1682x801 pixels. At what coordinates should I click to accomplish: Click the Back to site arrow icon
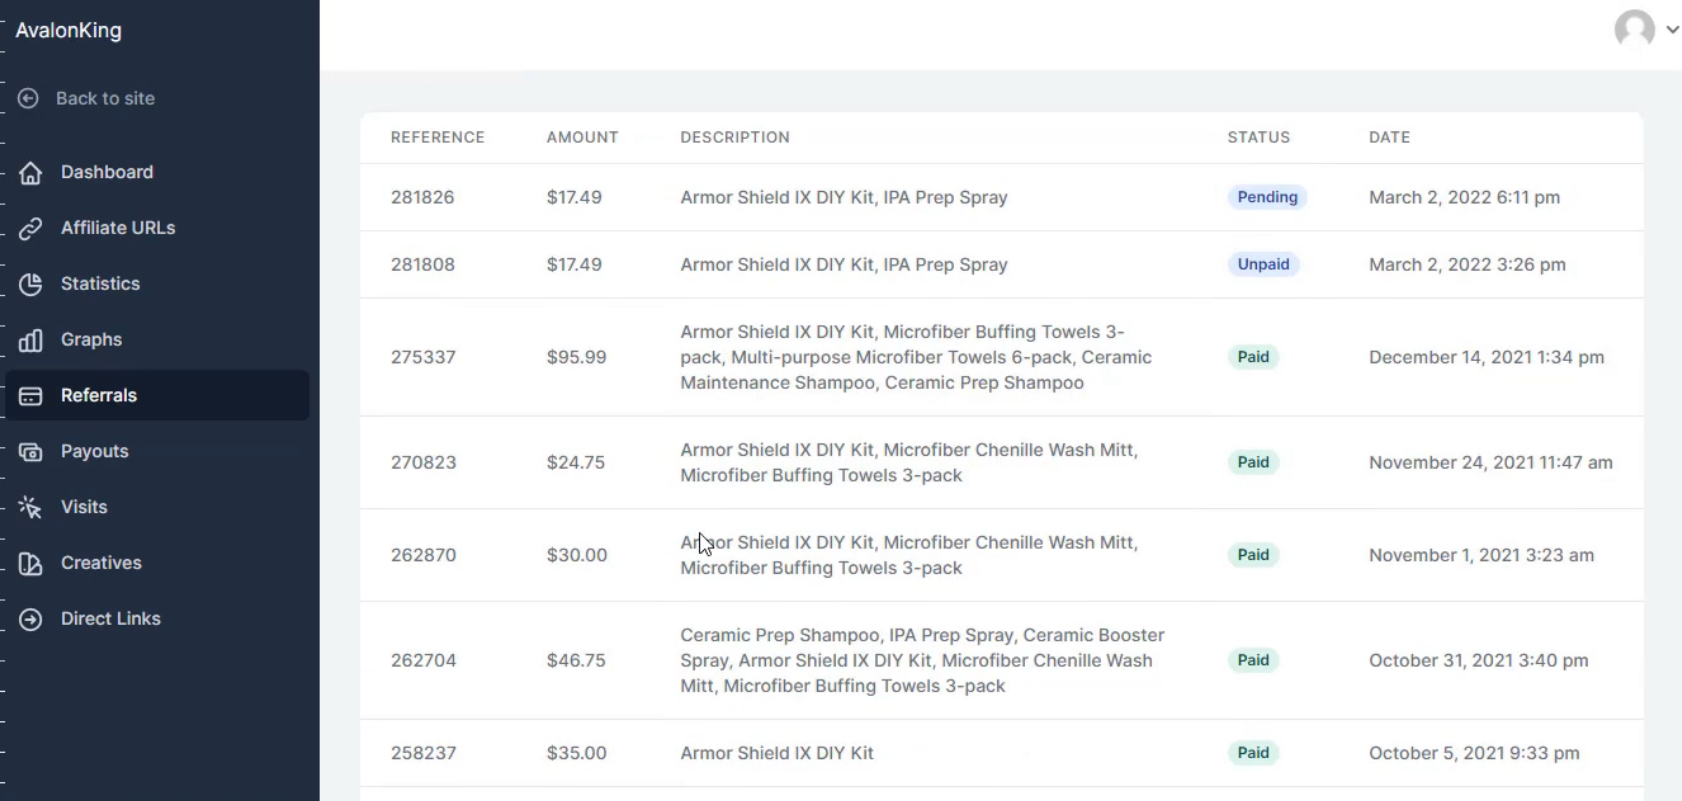coord(28,98)
